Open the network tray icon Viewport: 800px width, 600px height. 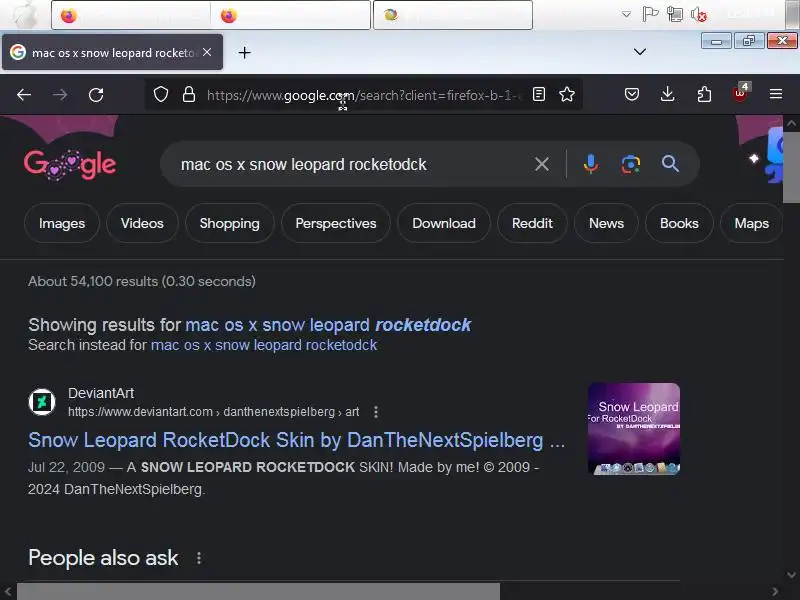tap(674, 14)
